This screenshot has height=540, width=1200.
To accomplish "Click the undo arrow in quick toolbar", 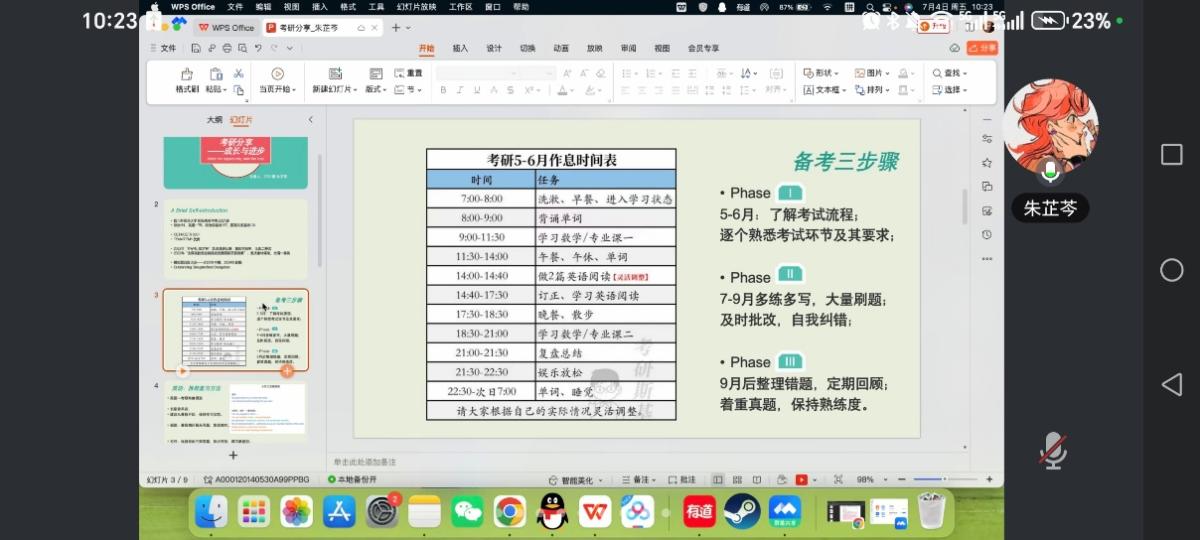I will 258,48.
